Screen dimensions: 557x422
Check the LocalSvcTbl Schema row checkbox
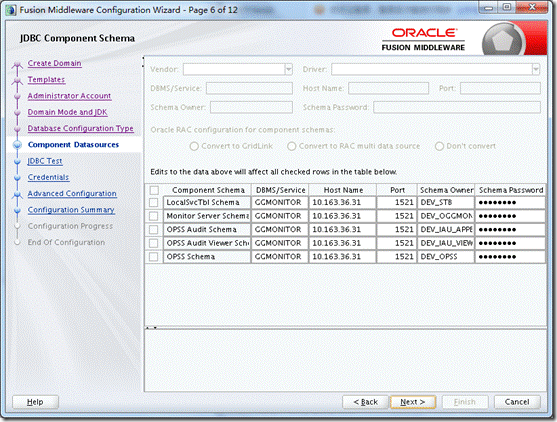153,202
